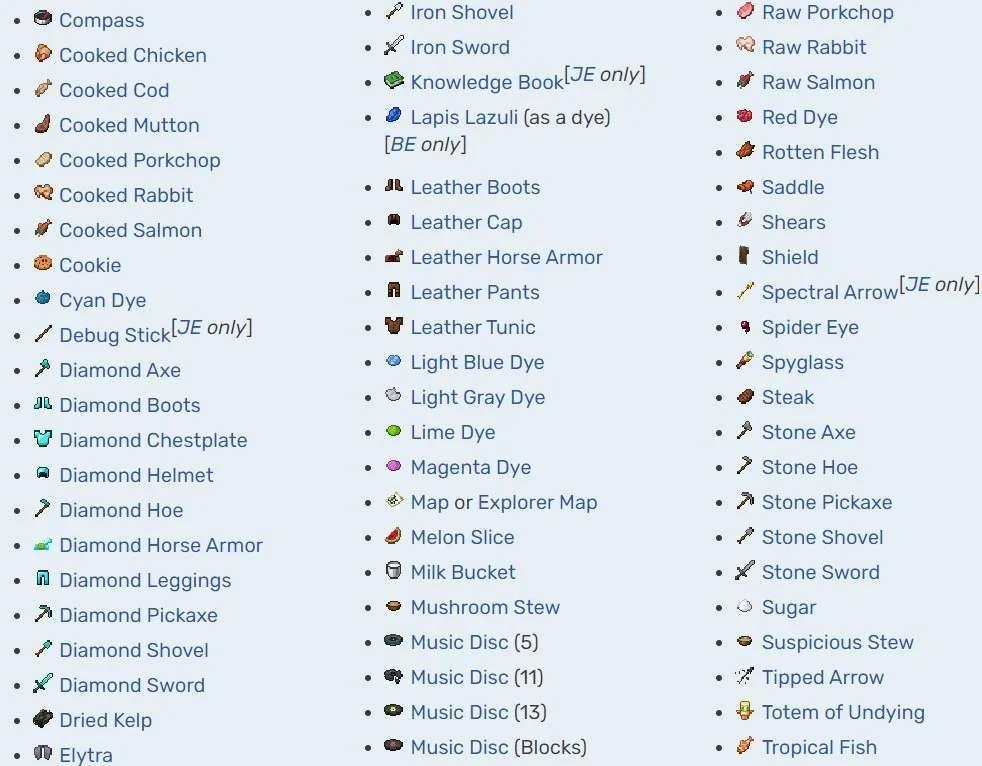Click the Totem of Undying icon
The width and height of the screenshot is (982, 766).
click(x=745, y=711)
